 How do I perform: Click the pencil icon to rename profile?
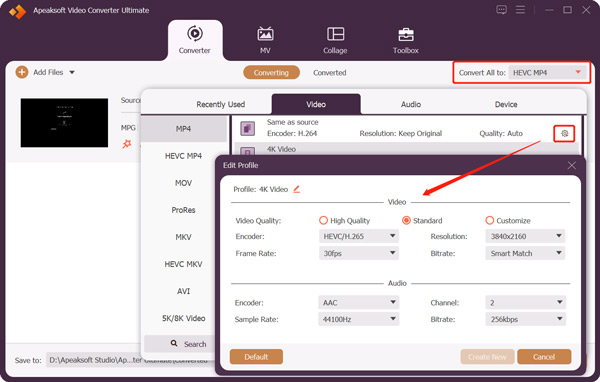pos(297,189)
